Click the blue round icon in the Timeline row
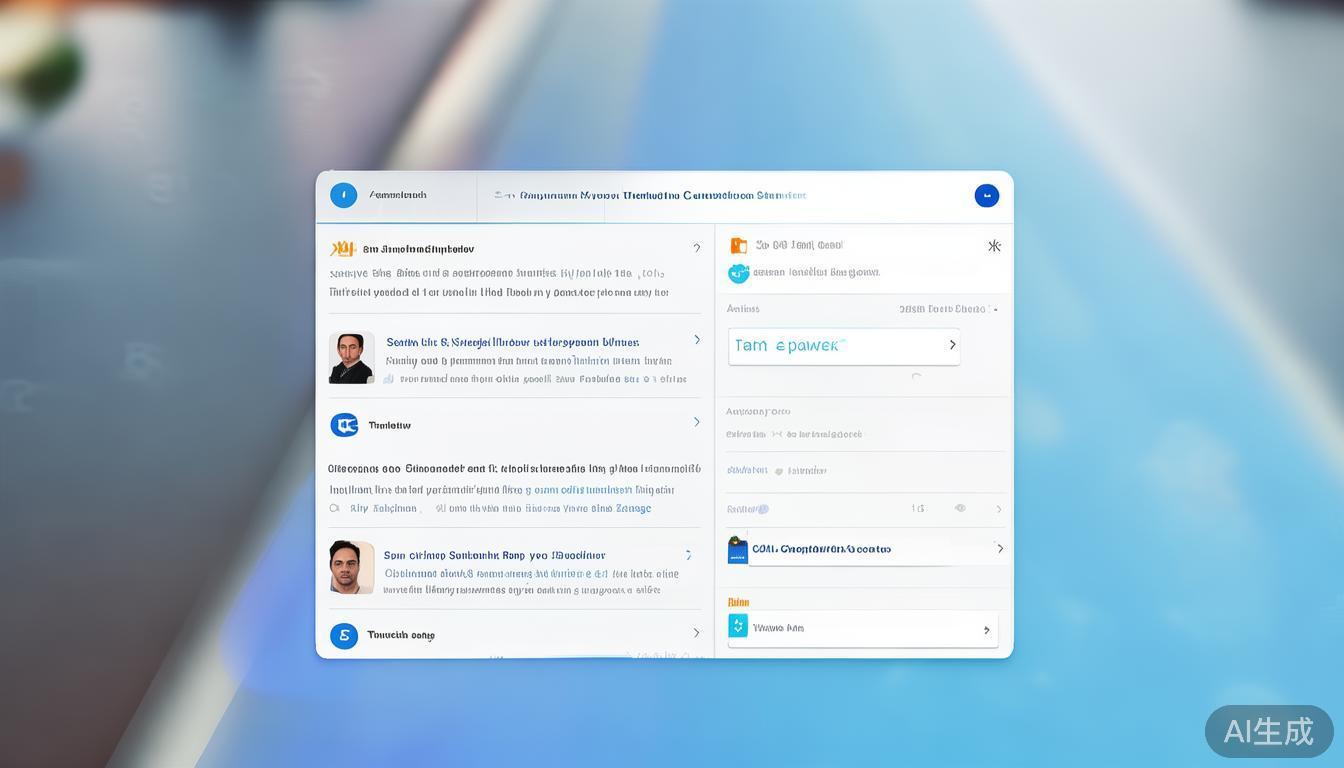This screenshot has height=768, width=1344. [344, 425]
